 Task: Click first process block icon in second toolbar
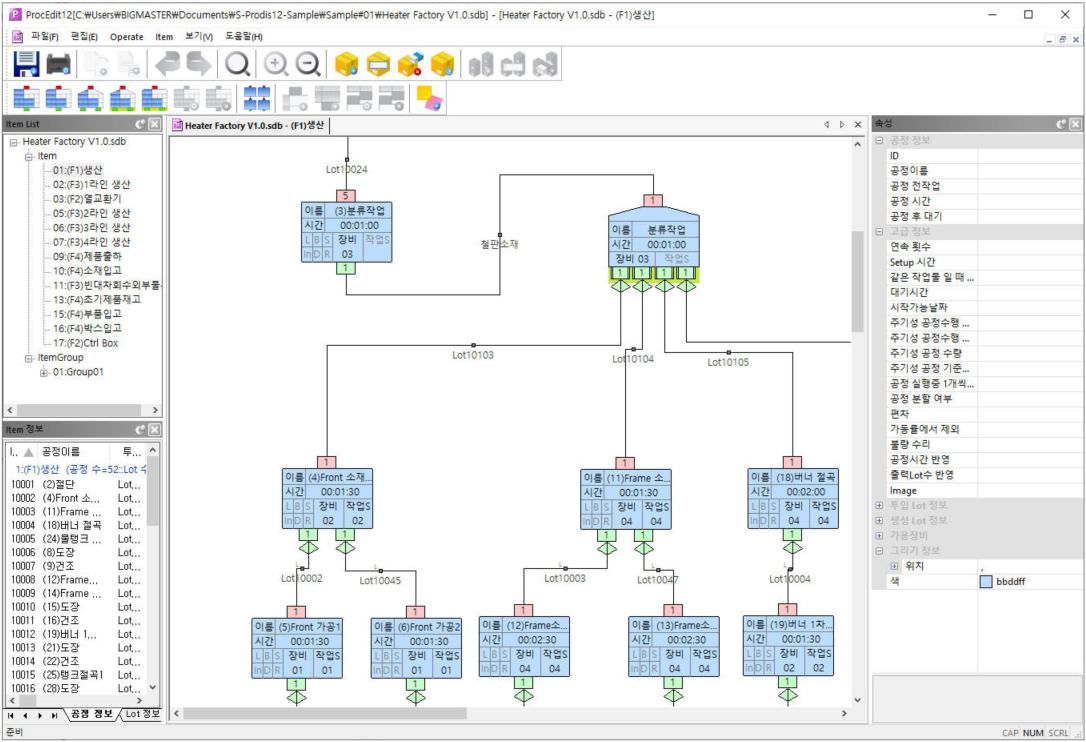(x=25, y=98)
